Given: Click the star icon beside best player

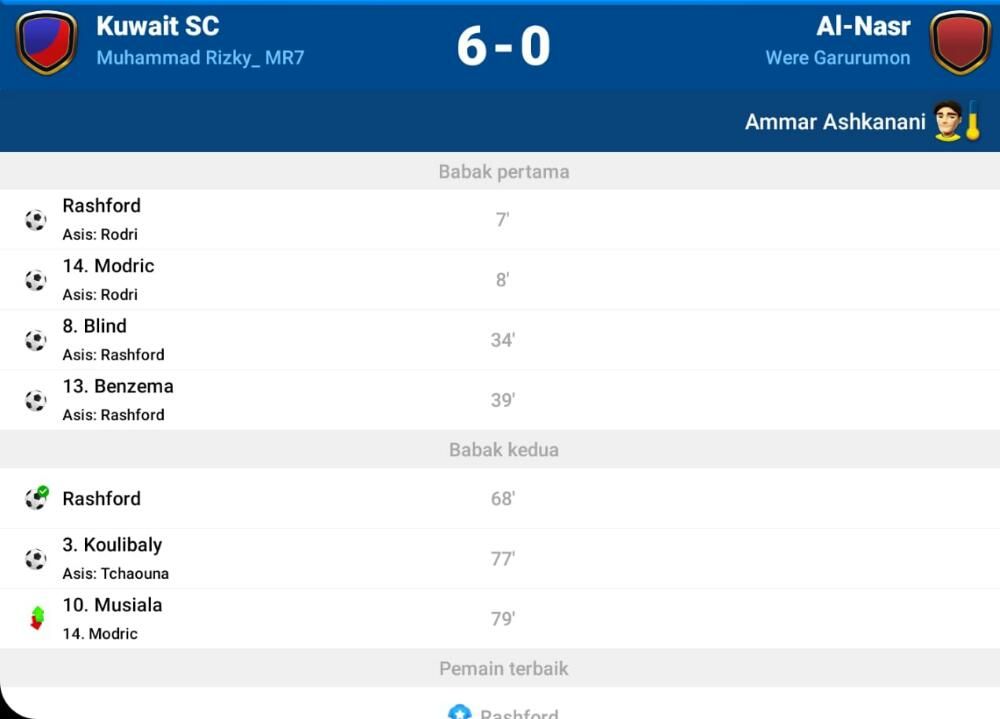Looking at the screenshot, I should pyautogui.click(x=460, y=712).
